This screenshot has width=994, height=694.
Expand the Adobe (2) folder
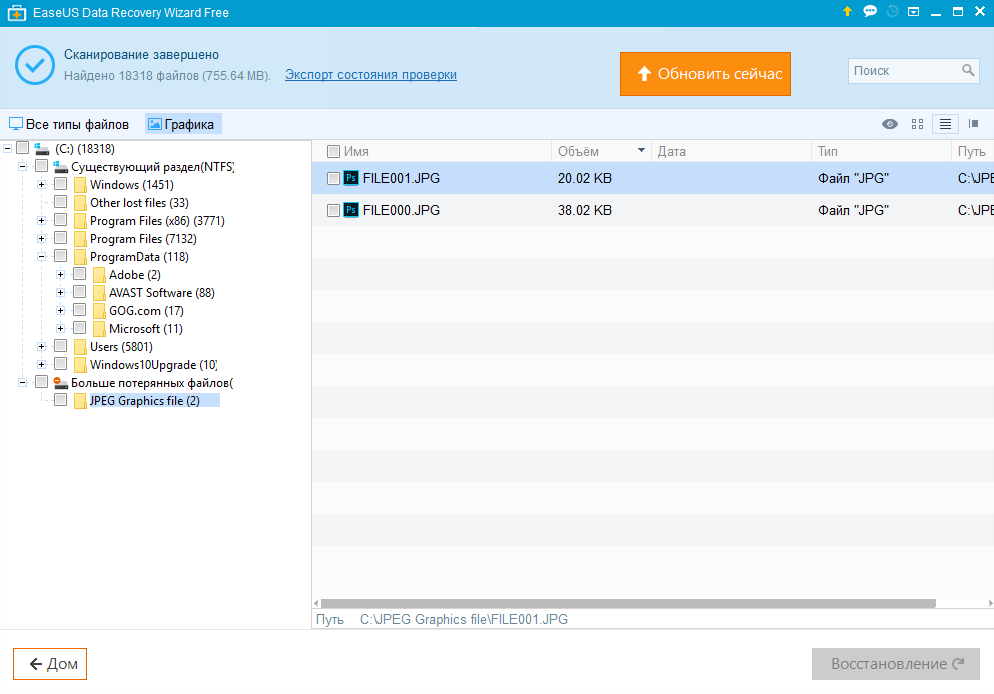point(61,274)
